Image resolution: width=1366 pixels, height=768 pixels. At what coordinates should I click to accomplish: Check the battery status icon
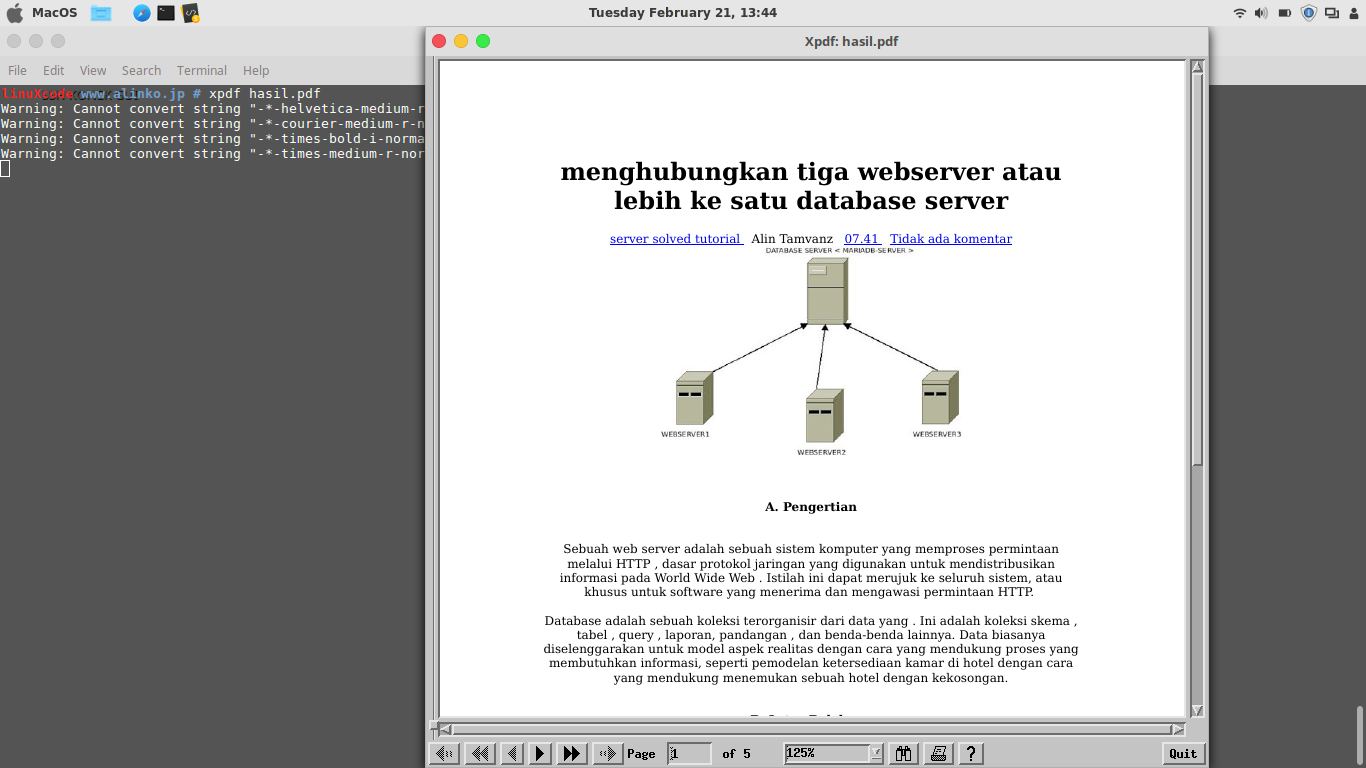click(x=1285, y=13)
